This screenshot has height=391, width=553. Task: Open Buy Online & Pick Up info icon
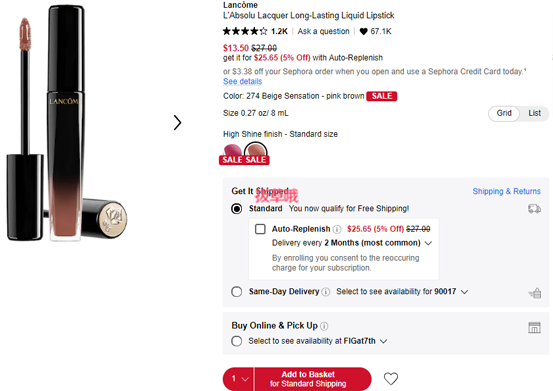coord(324,326)
